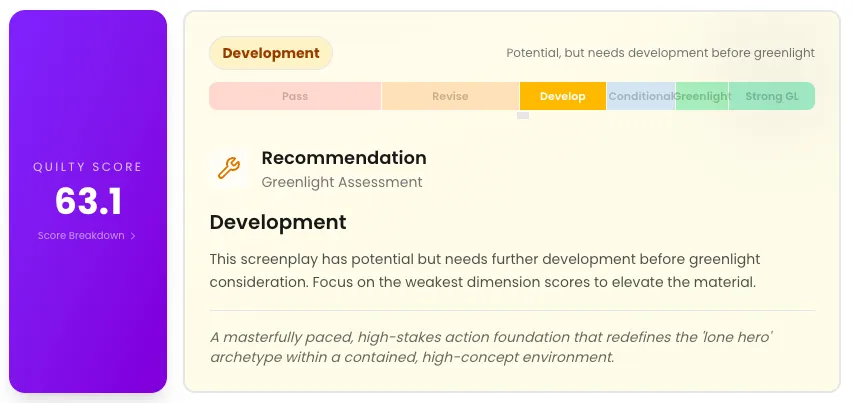Viewport: 854px width, 403px height.
Task: Click the small score marker below rating bar
Action: point(522,115)
